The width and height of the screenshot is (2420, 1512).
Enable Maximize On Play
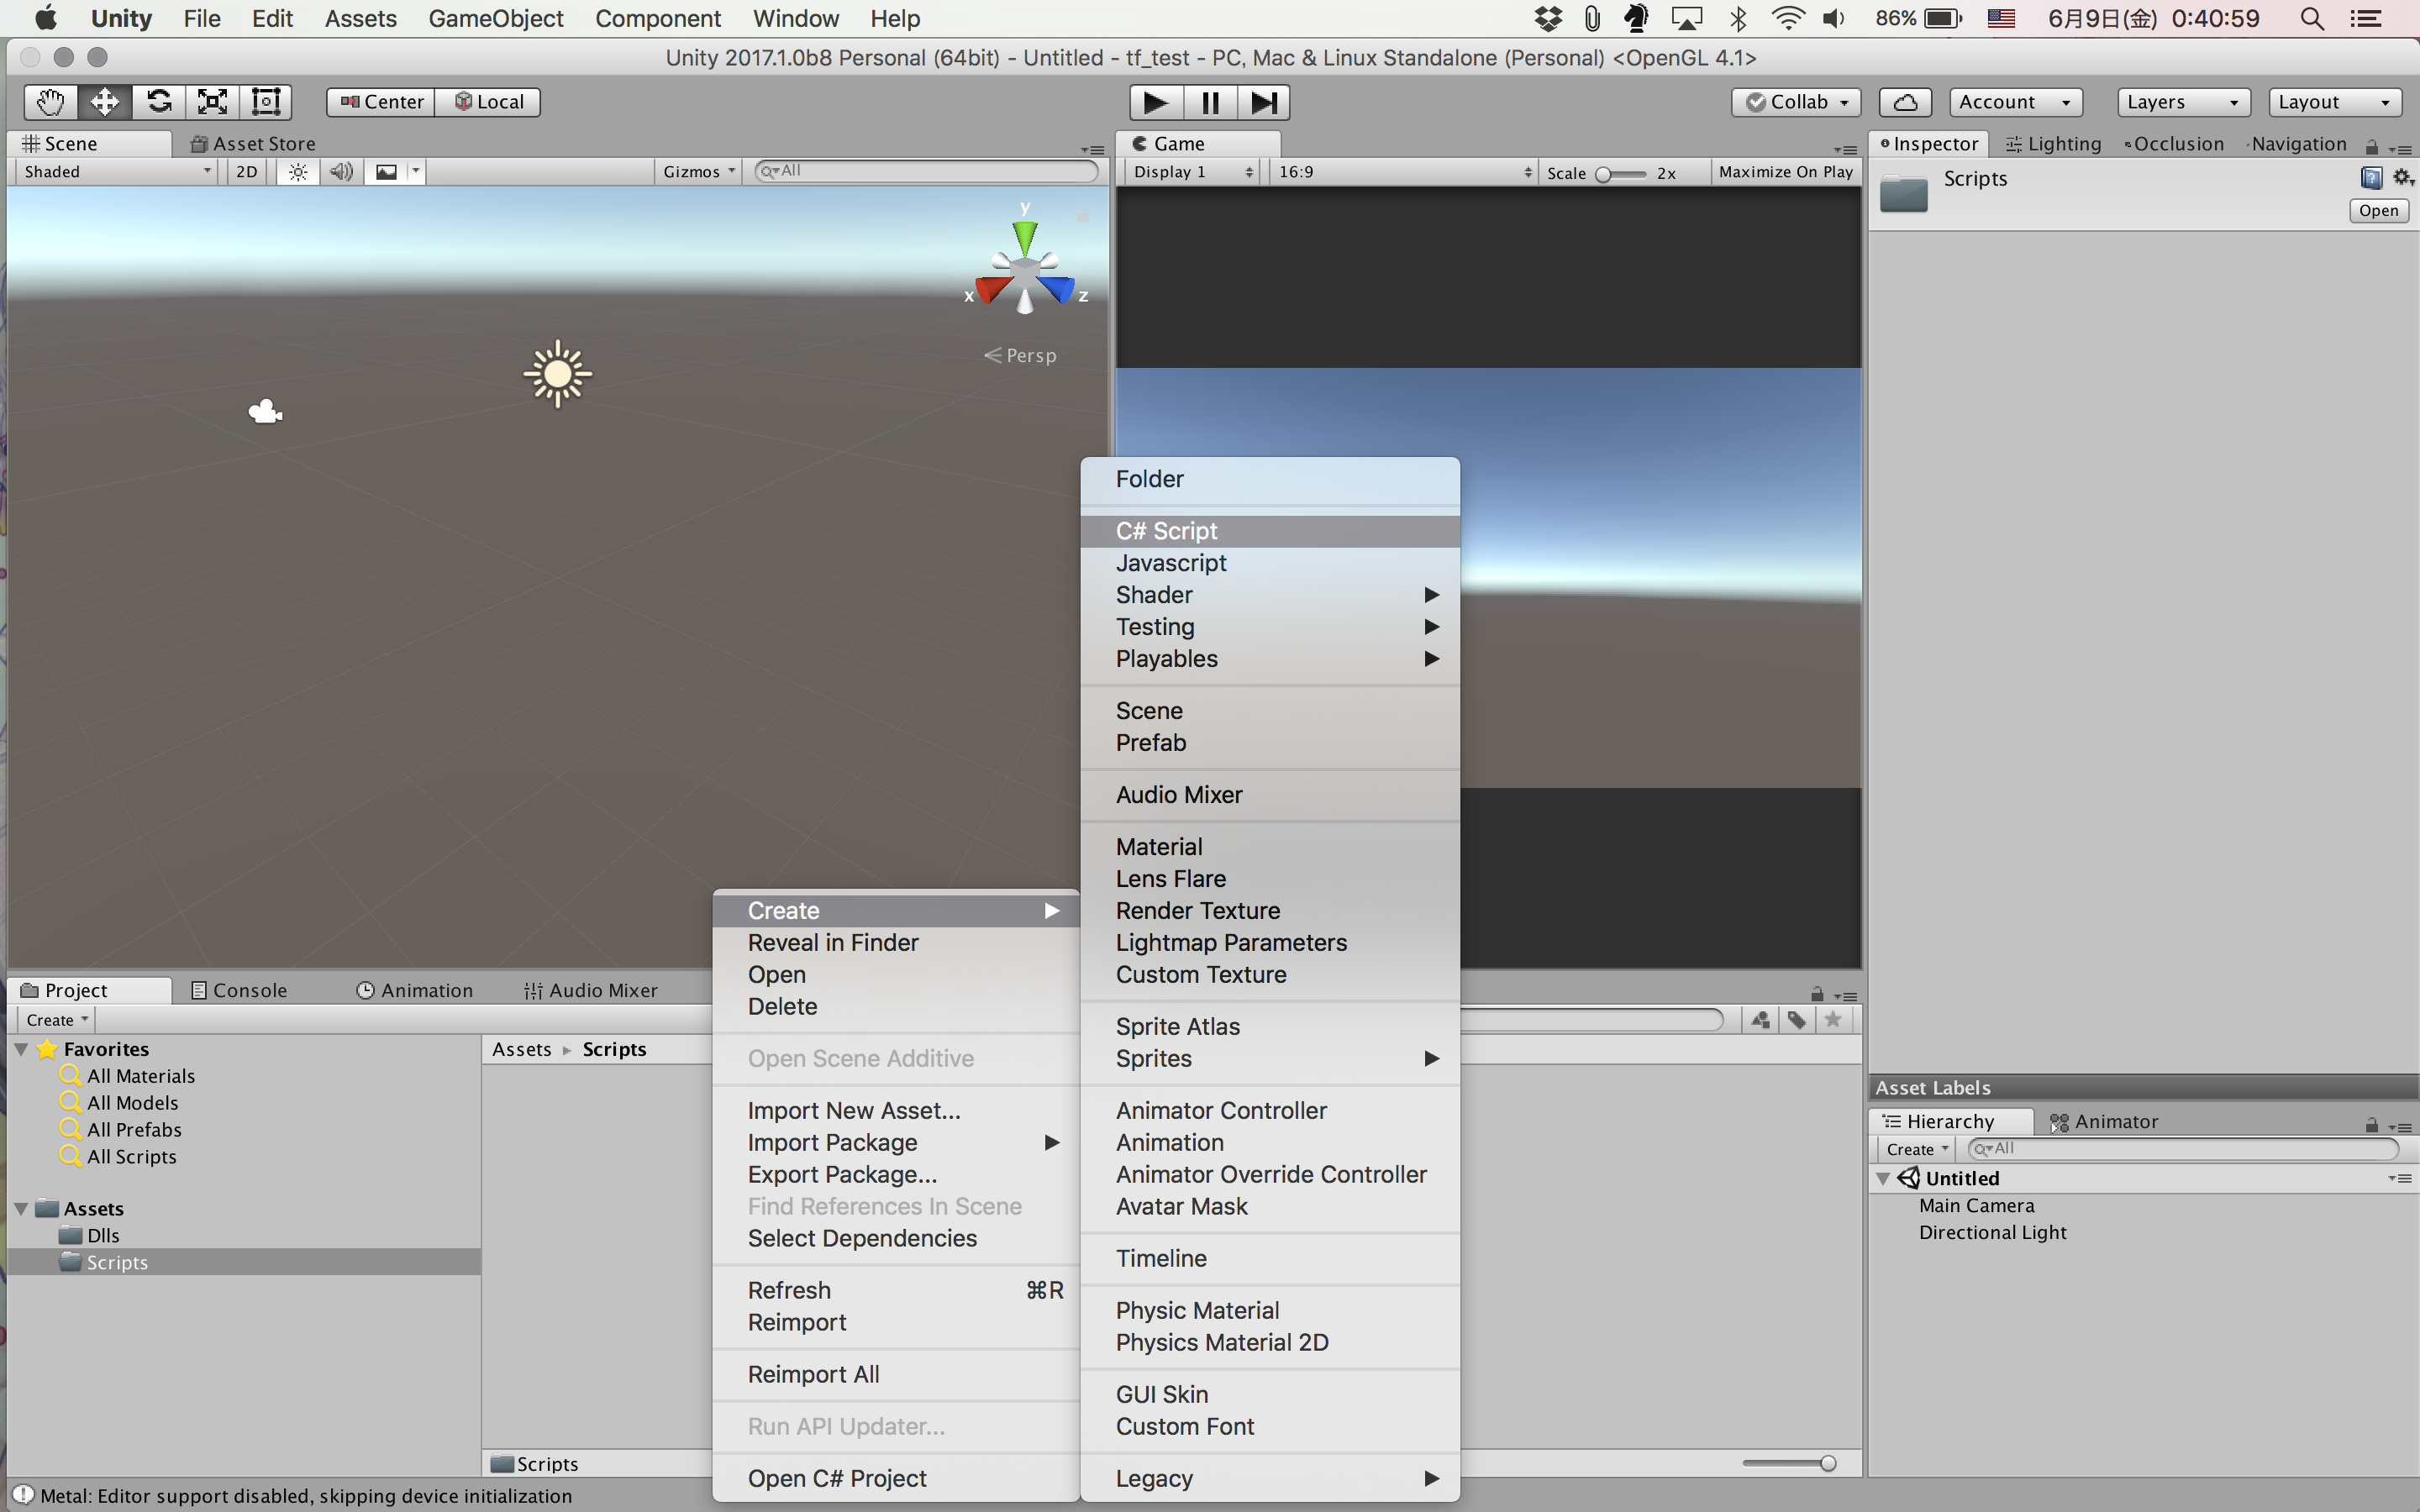point(1785,172)
